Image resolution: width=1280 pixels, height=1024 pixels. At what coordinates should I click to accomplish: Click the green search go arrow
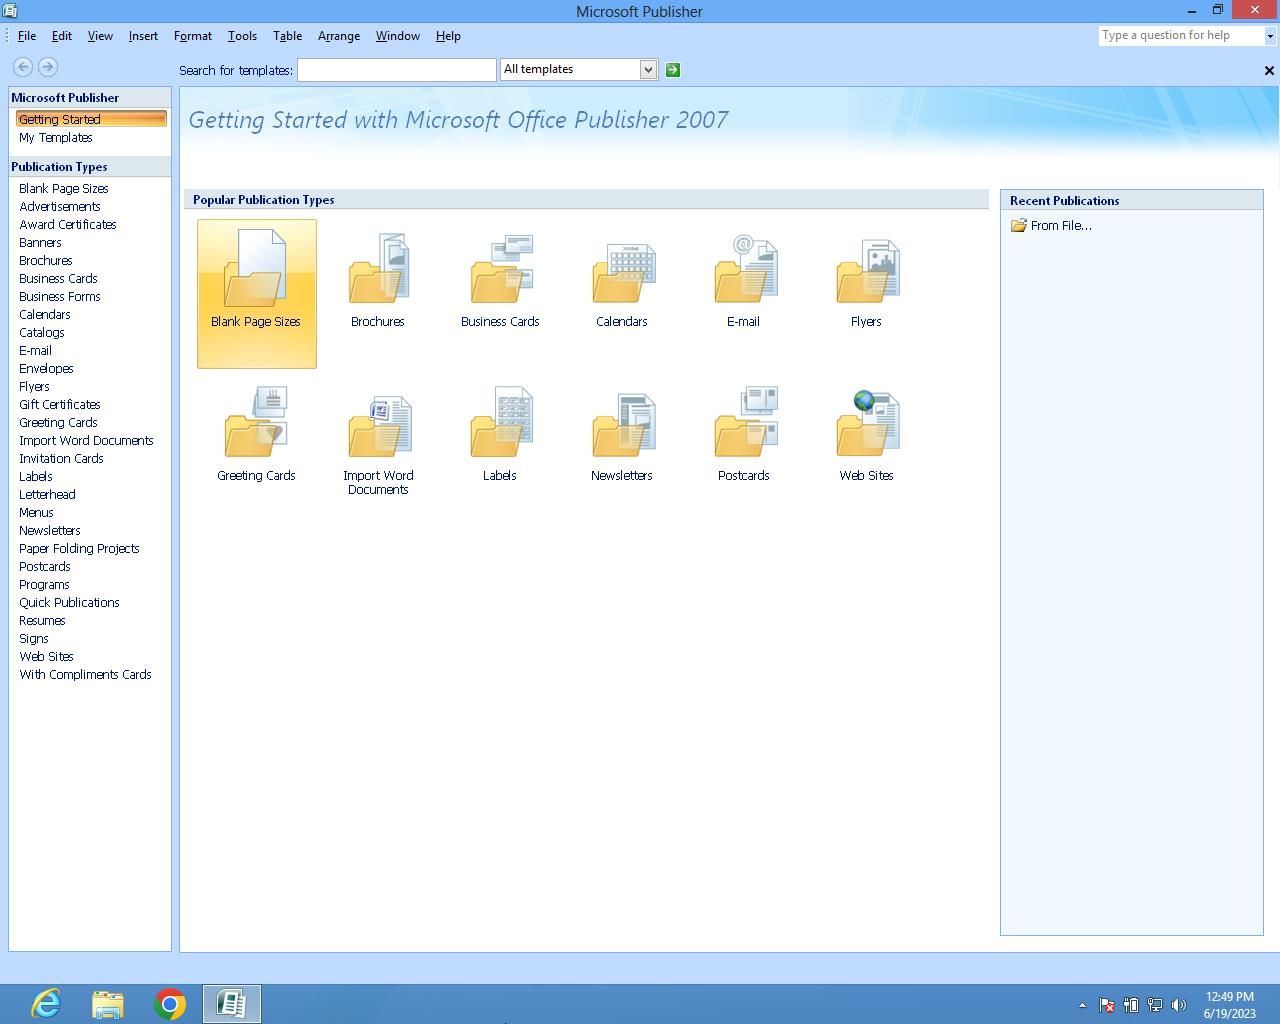point(673,70)
